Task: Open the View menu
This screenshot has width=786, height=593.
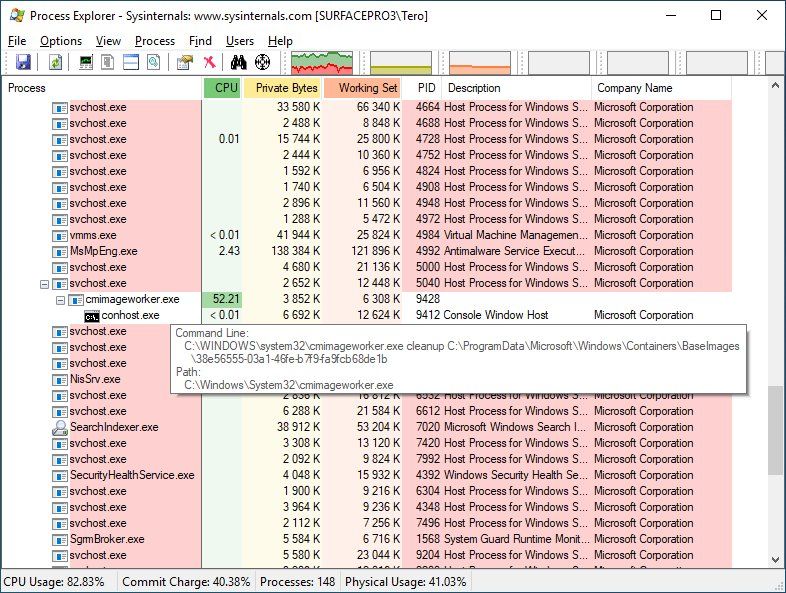Action: pyautogui.click(x=108, y=41)
